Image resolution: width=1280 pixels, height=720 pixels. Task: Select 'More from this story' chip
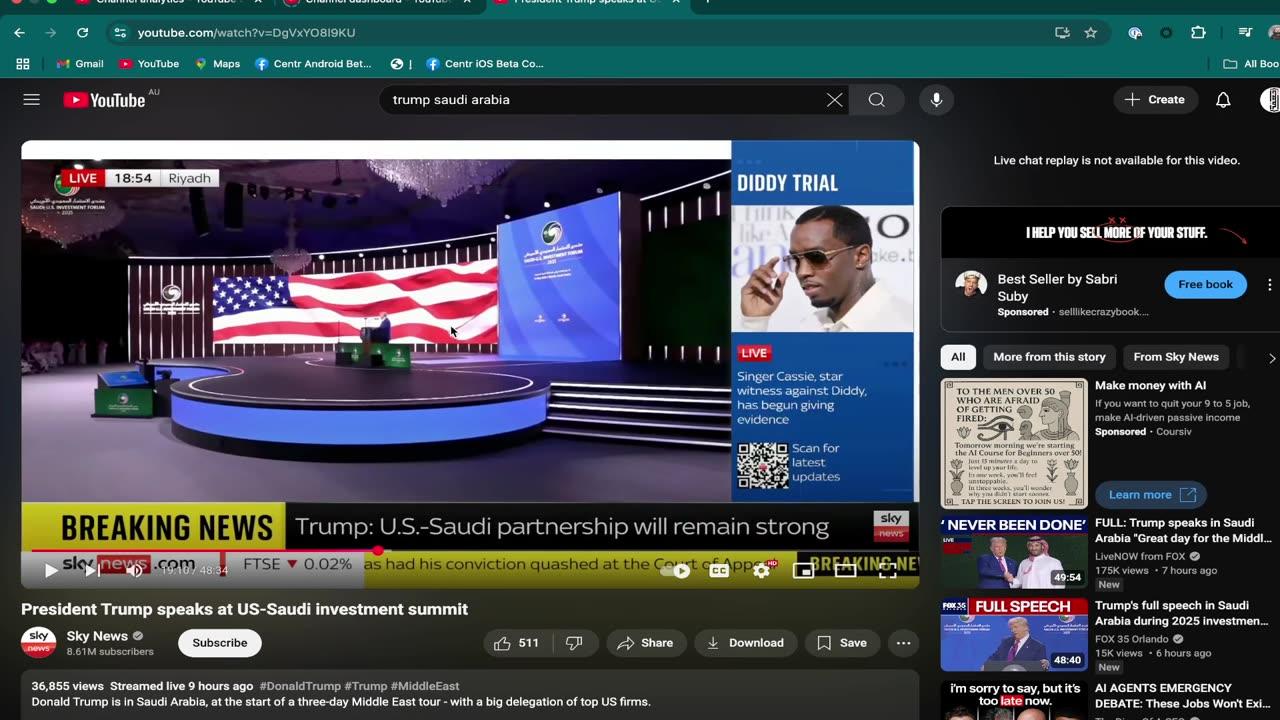[1049, 357]
